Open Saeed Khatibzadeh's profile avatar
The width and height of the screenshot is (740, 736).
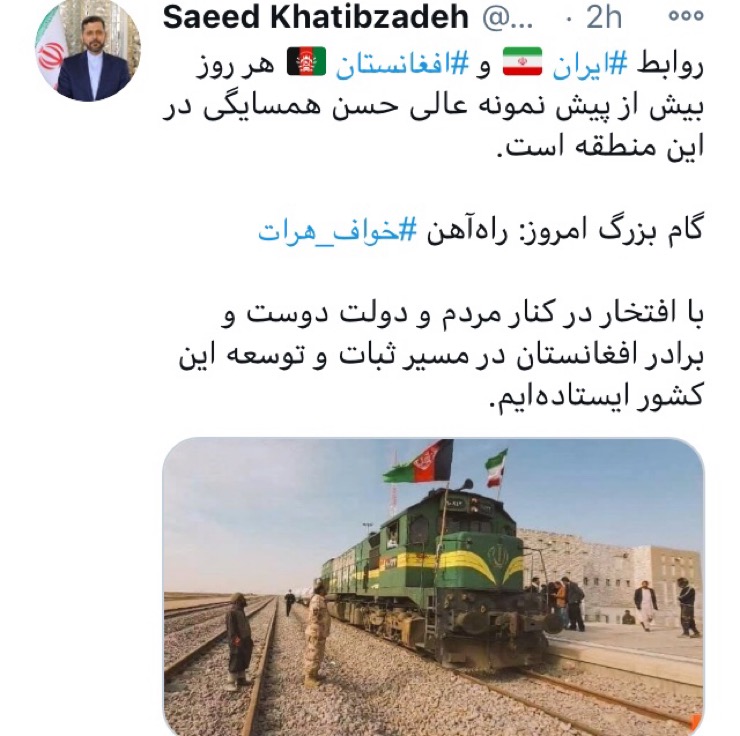pyautogui.click(x=88, y=49)
